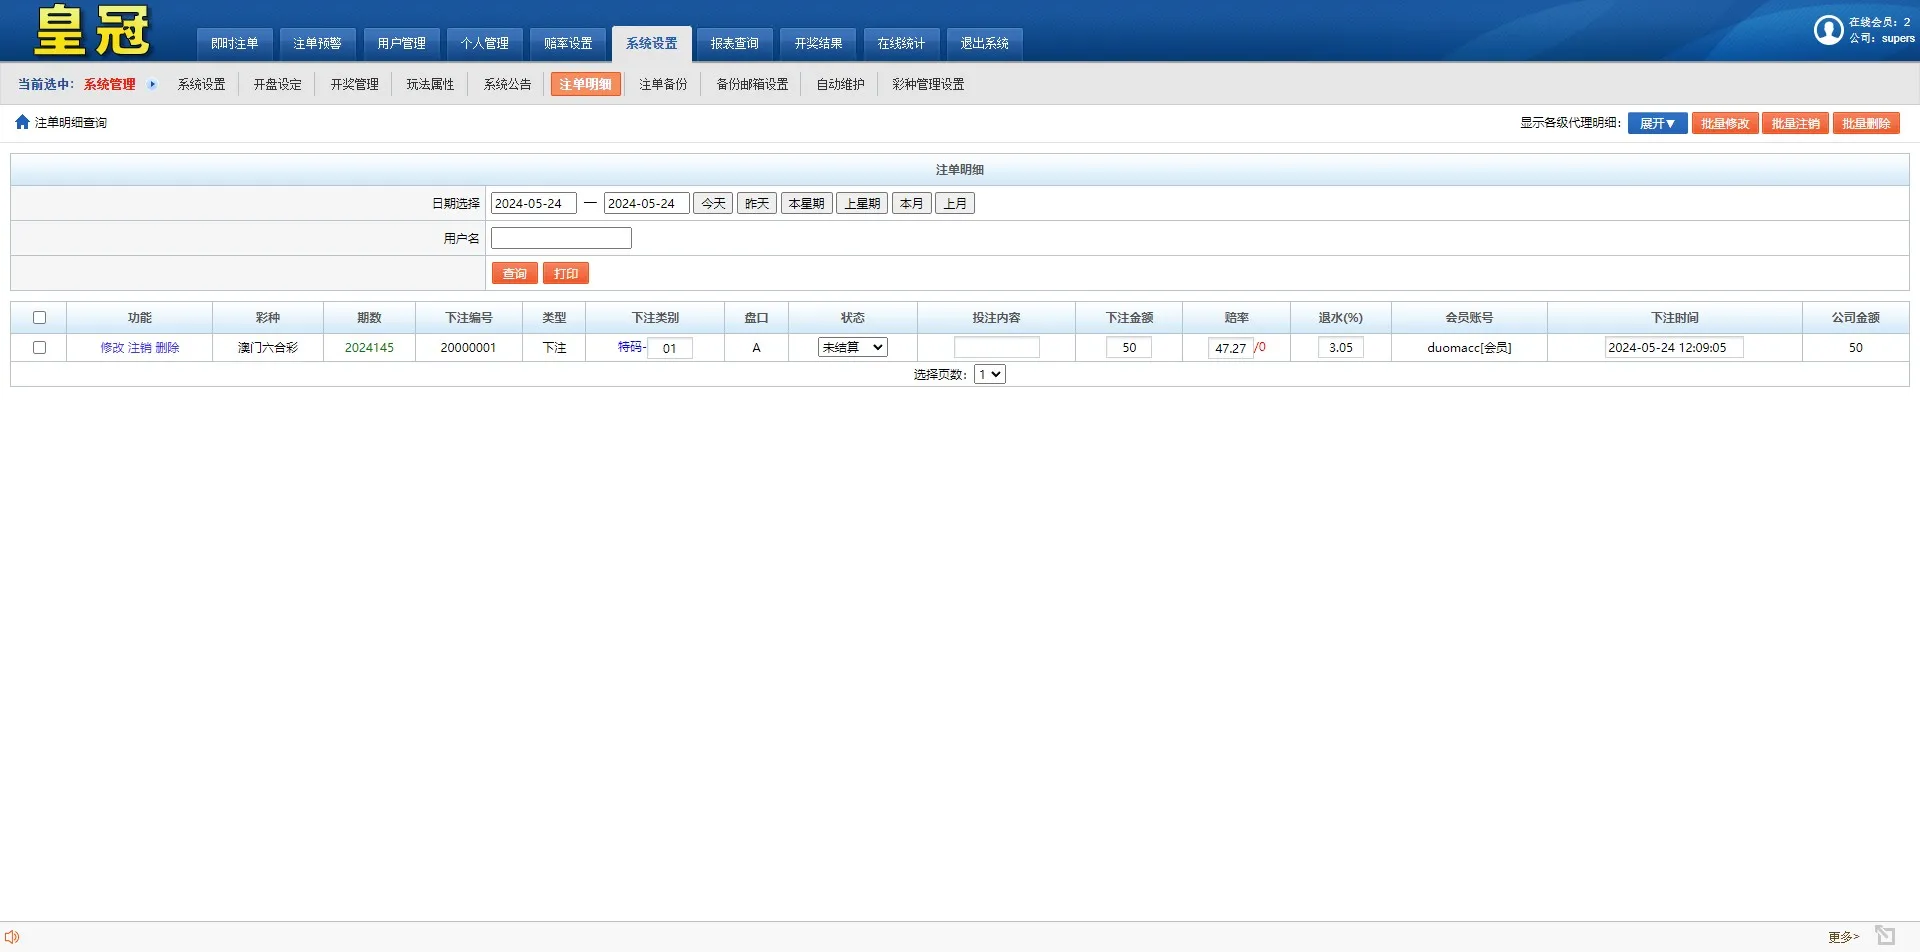Open the 未结算 status dropdown
Screen dimensions: 1920x952
pyautogui.click(x=852, y=347)
